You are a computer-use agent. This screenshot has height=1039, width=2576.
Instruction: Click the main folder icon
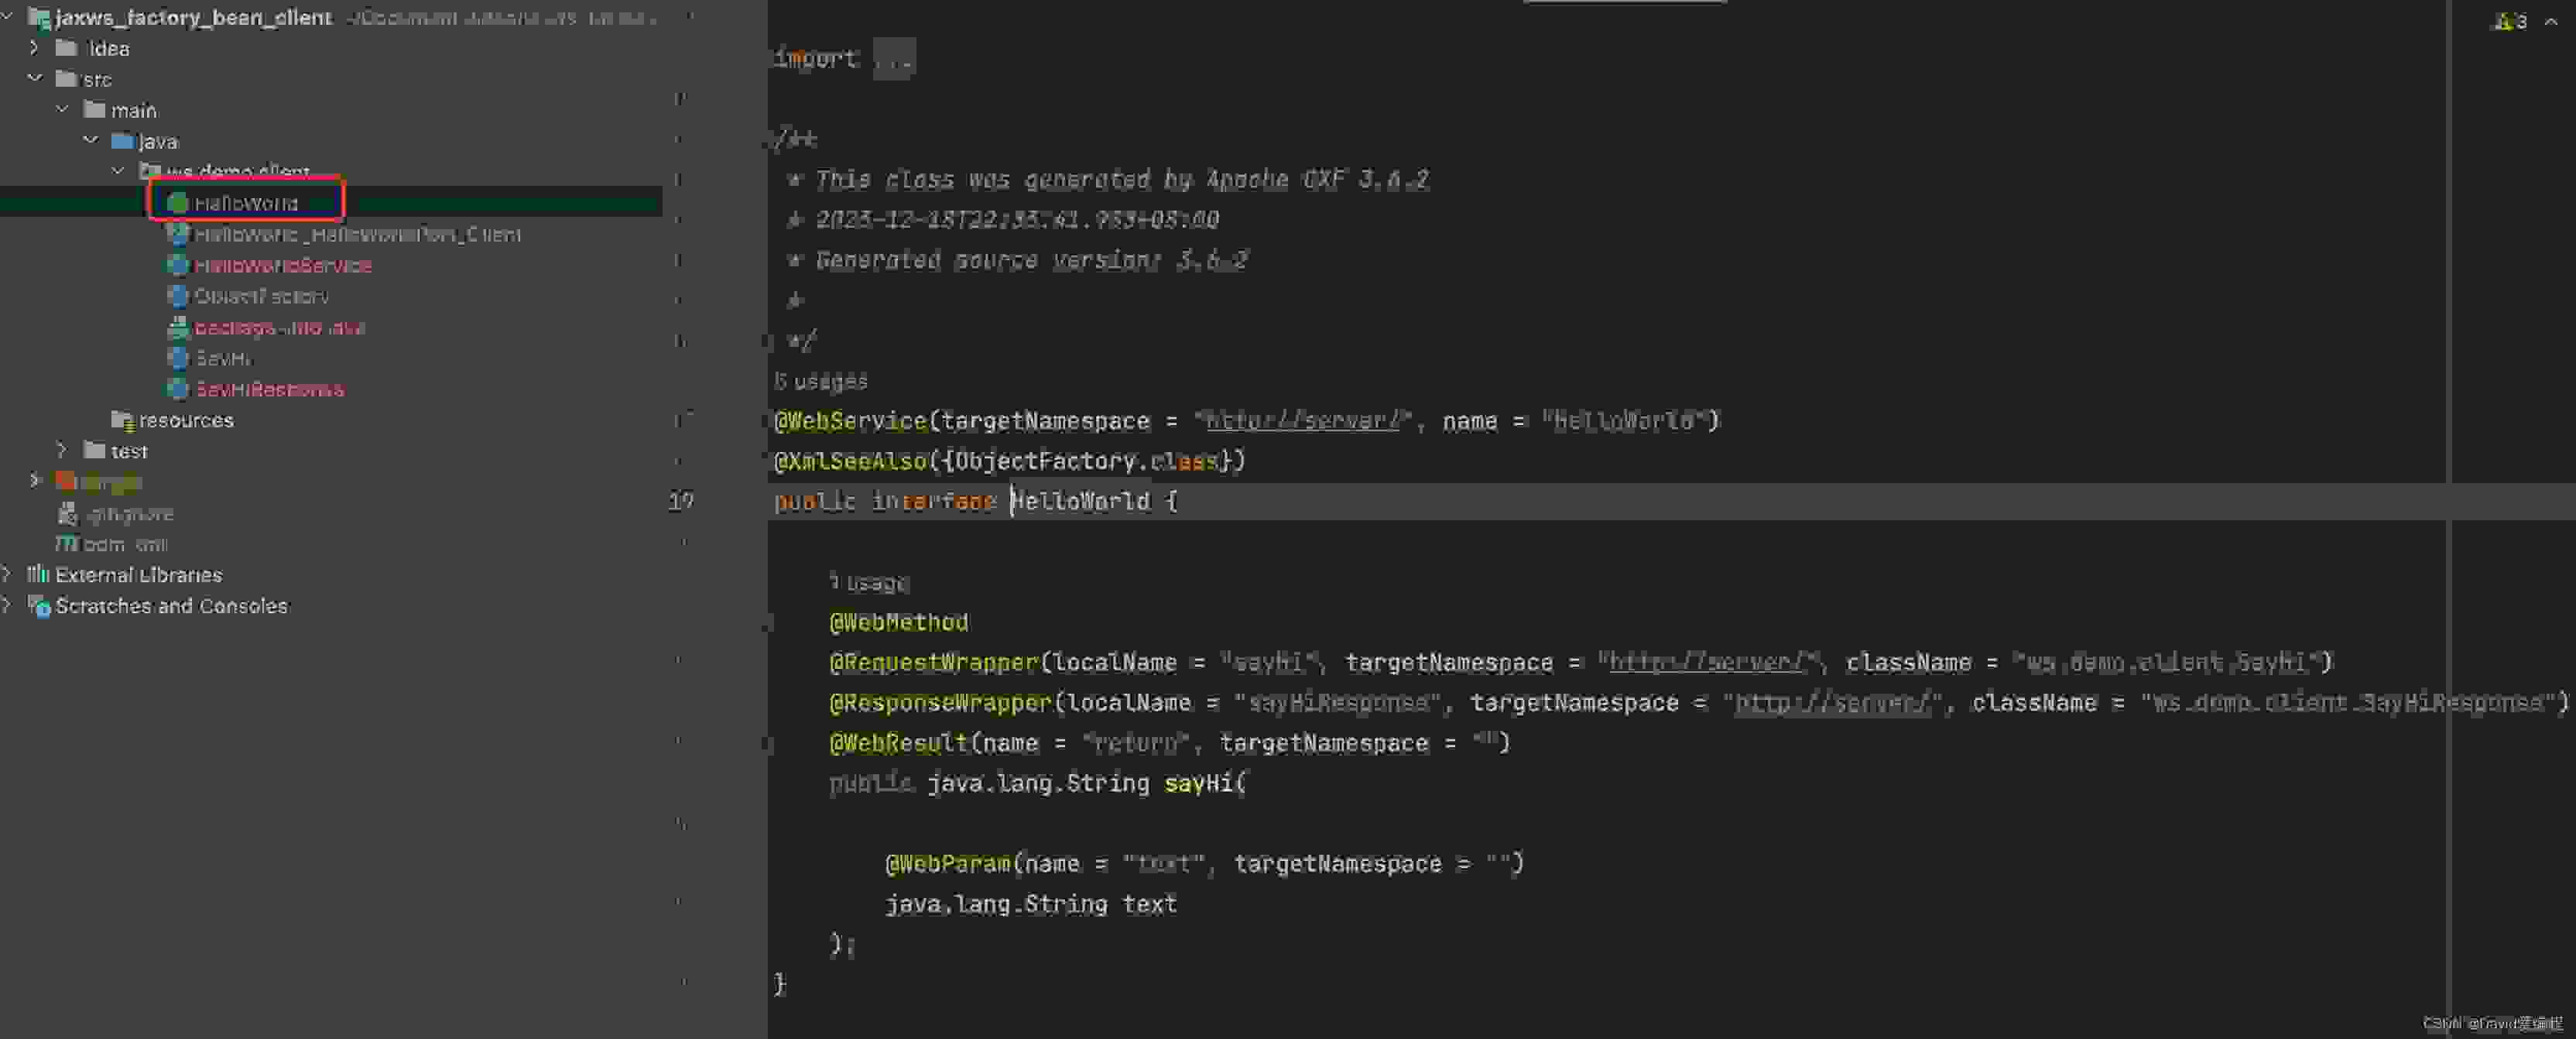click(x=94, y=110)
